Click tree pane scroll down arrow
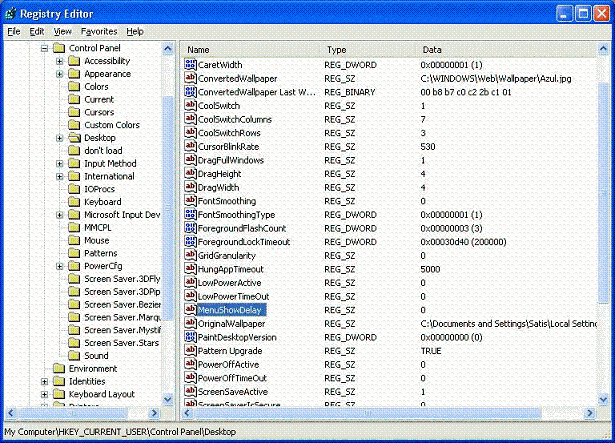 coord(168,399)
